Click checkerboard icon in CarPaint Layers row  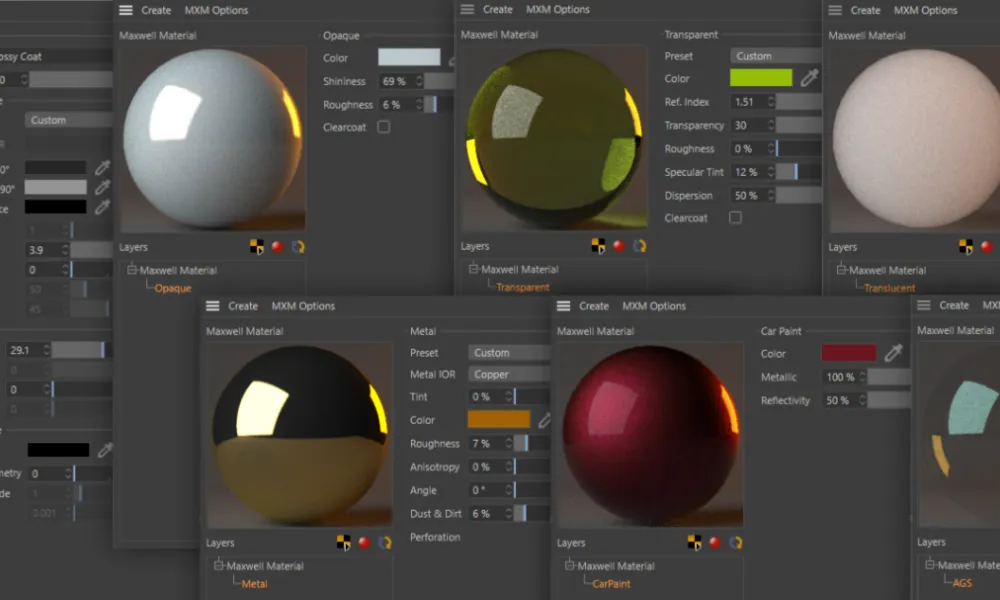[x=694, y=542]
